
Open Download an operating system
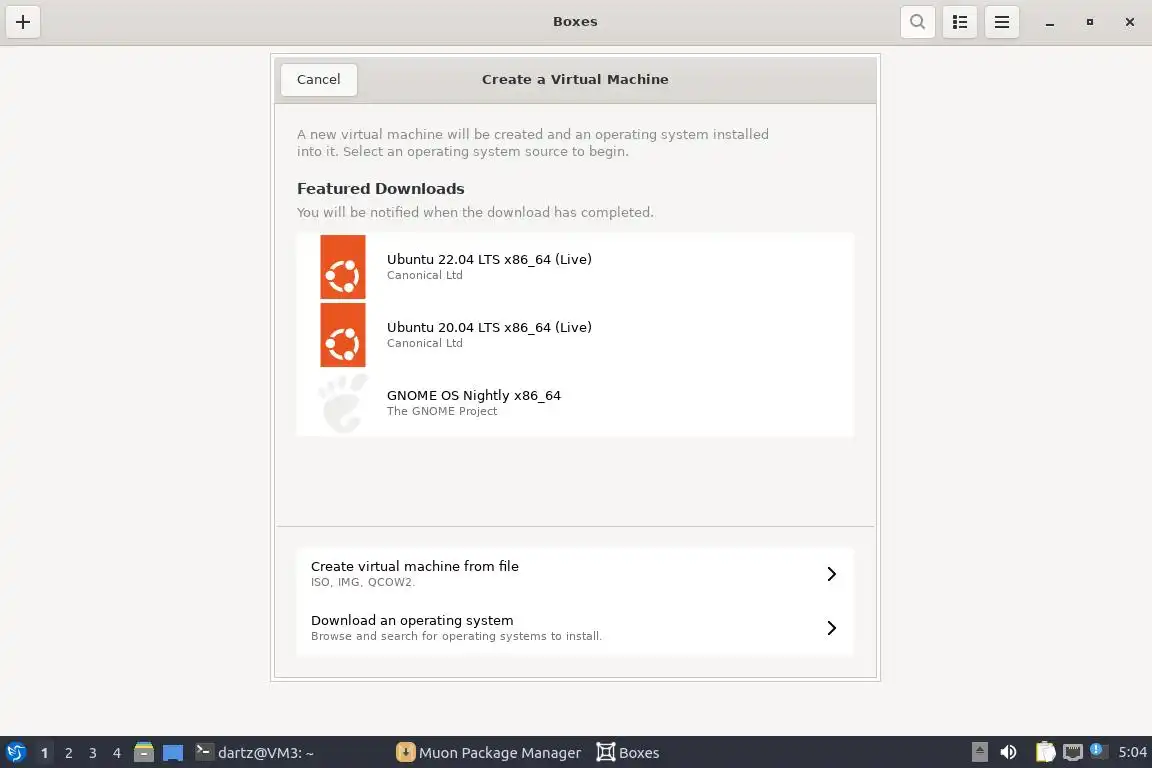click(x=575, y=628)
